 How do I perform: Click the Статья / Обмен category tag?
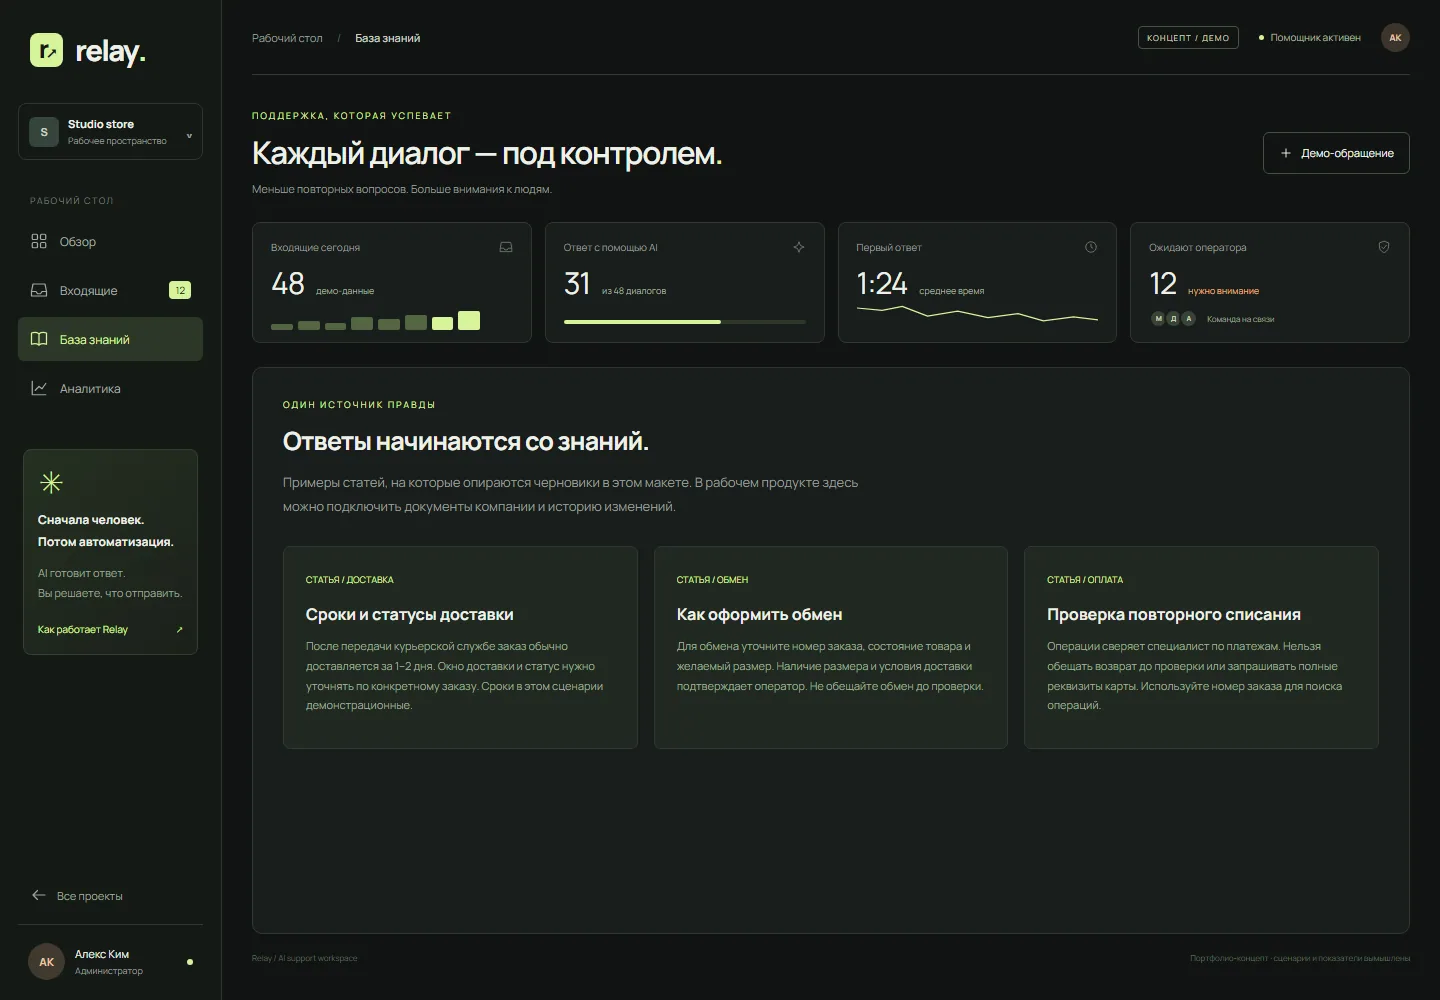tap(712, 580)
